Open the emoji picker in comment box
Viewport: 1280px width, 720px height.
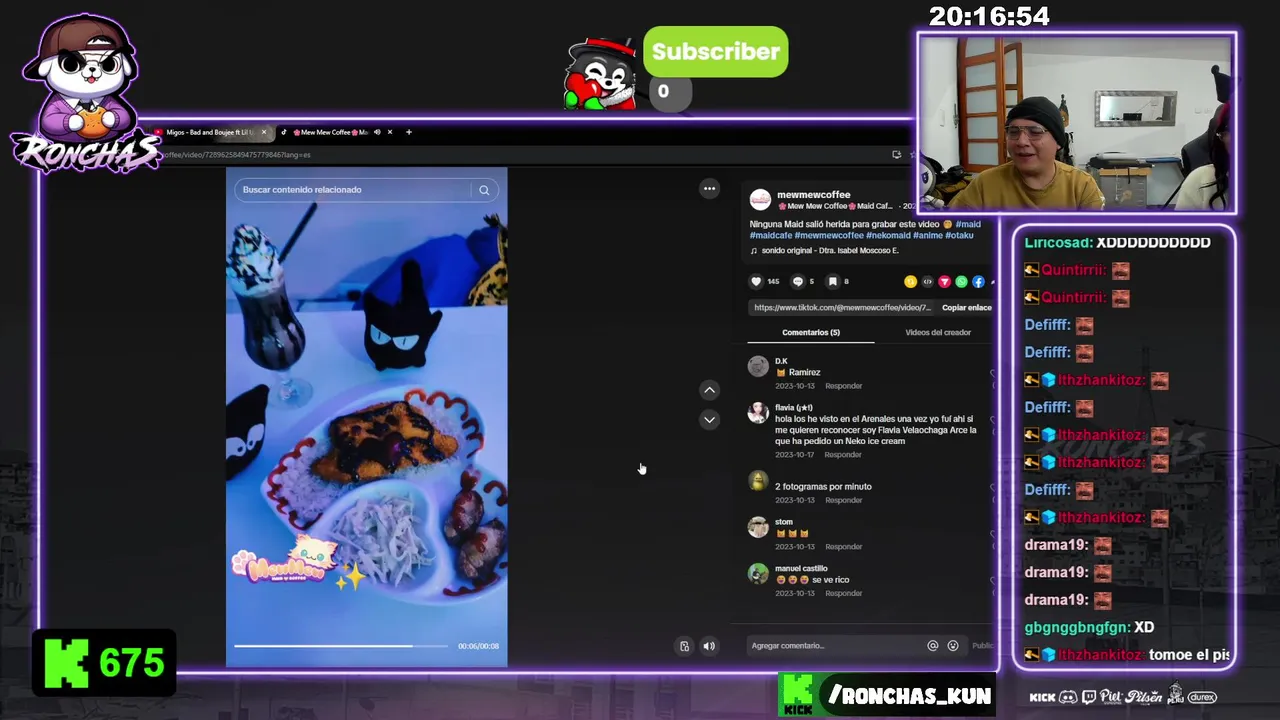[953, 646]
